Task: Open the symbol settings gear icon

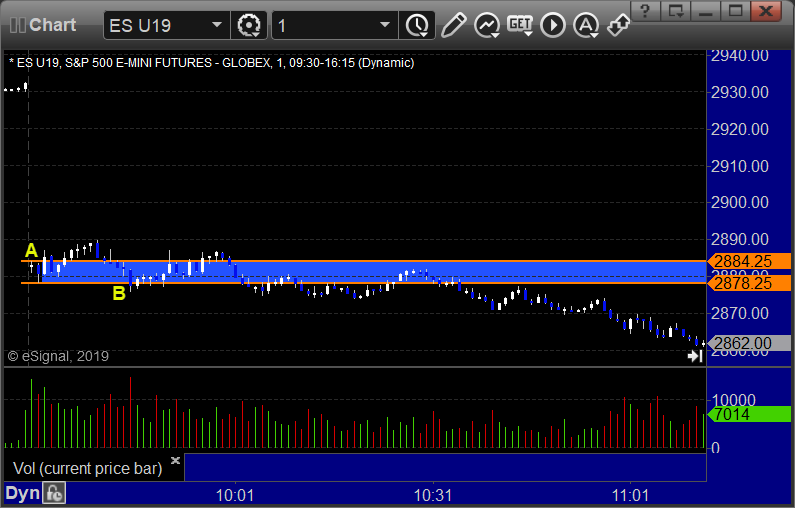Action: point(249,25)
